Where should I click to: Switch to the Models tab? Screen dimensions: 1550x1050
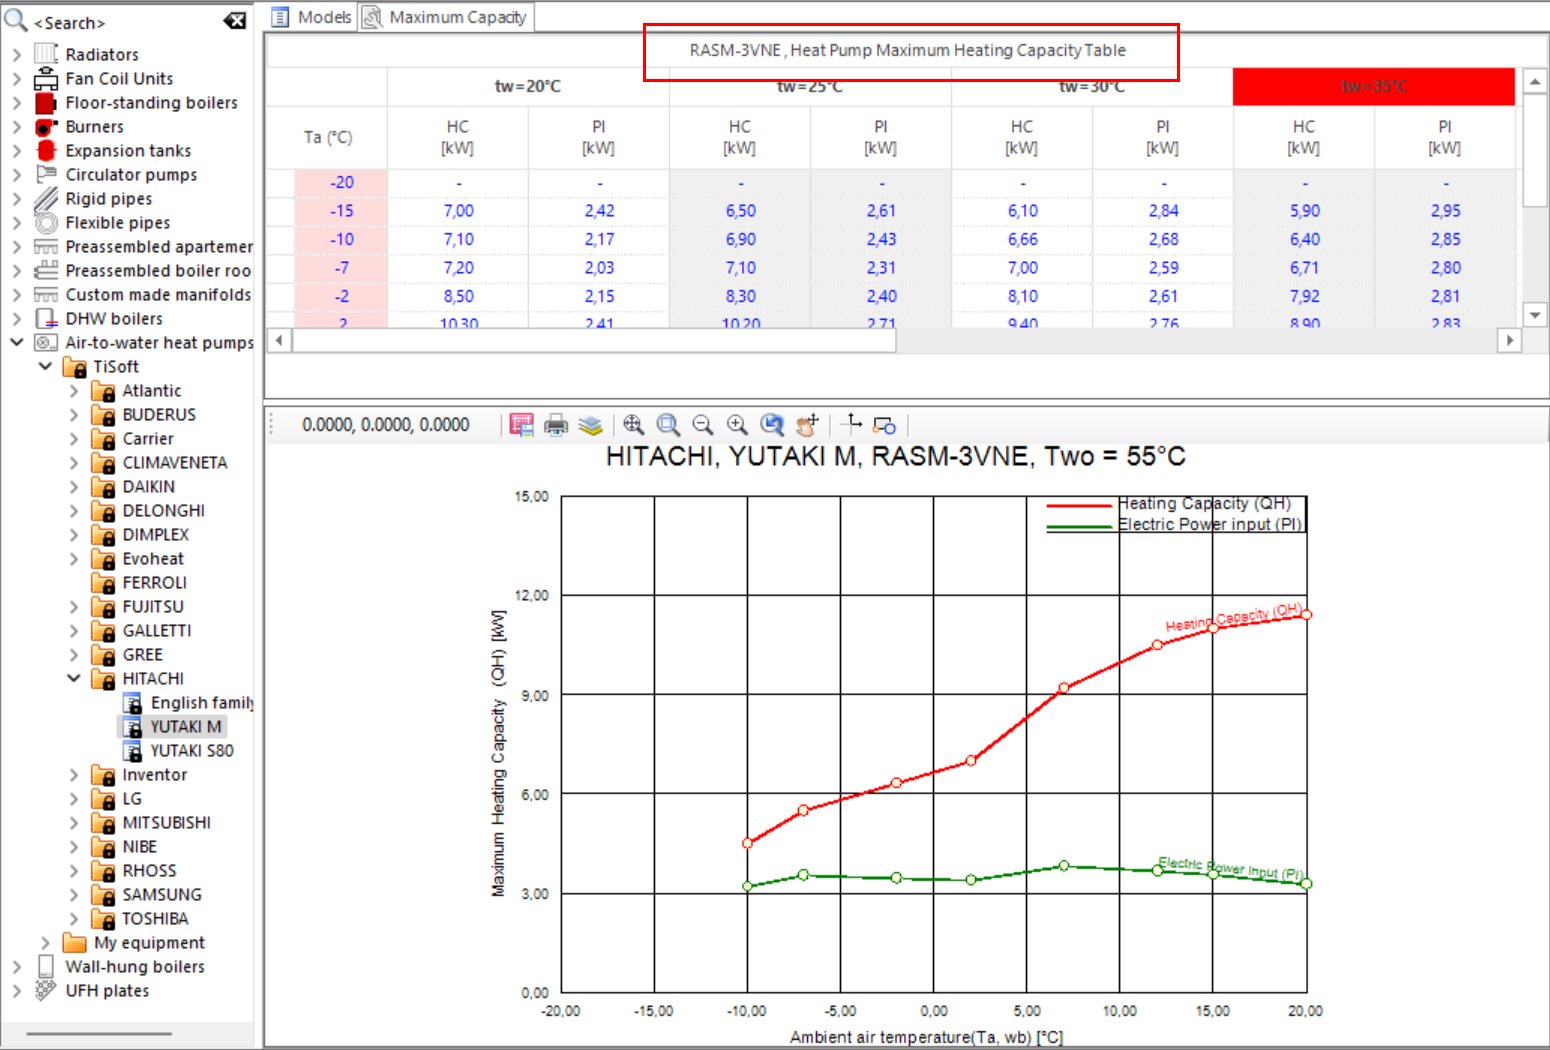coord(320,16)
